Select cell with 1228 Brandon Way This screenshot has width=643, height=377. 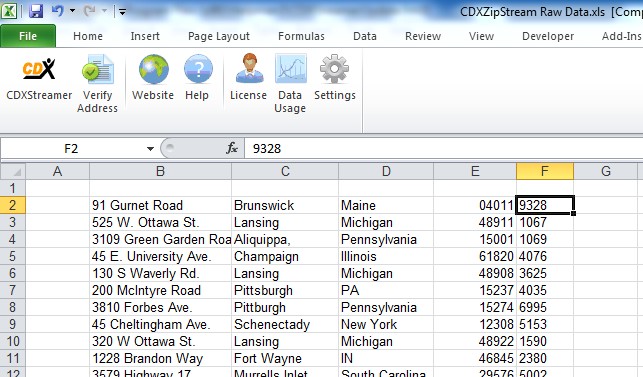pos(160,358)
